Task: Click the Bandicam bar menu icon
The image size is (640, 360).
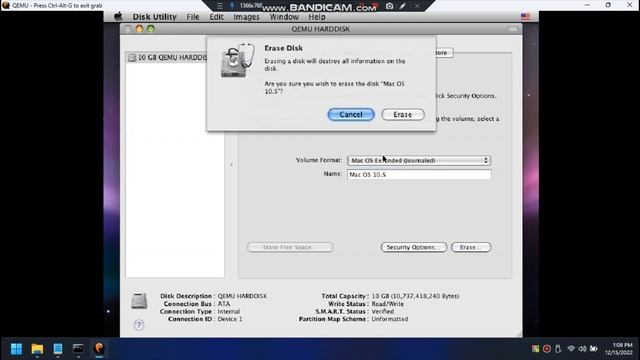Action: point(220,6)
